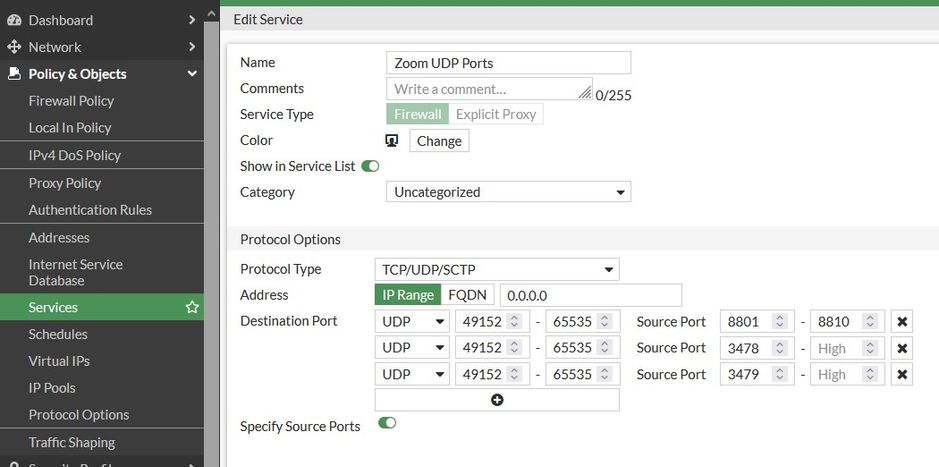Click the Network cross-arrows icon
The image size is (939, 467).
pyautogui.click(x=14, y=47)
